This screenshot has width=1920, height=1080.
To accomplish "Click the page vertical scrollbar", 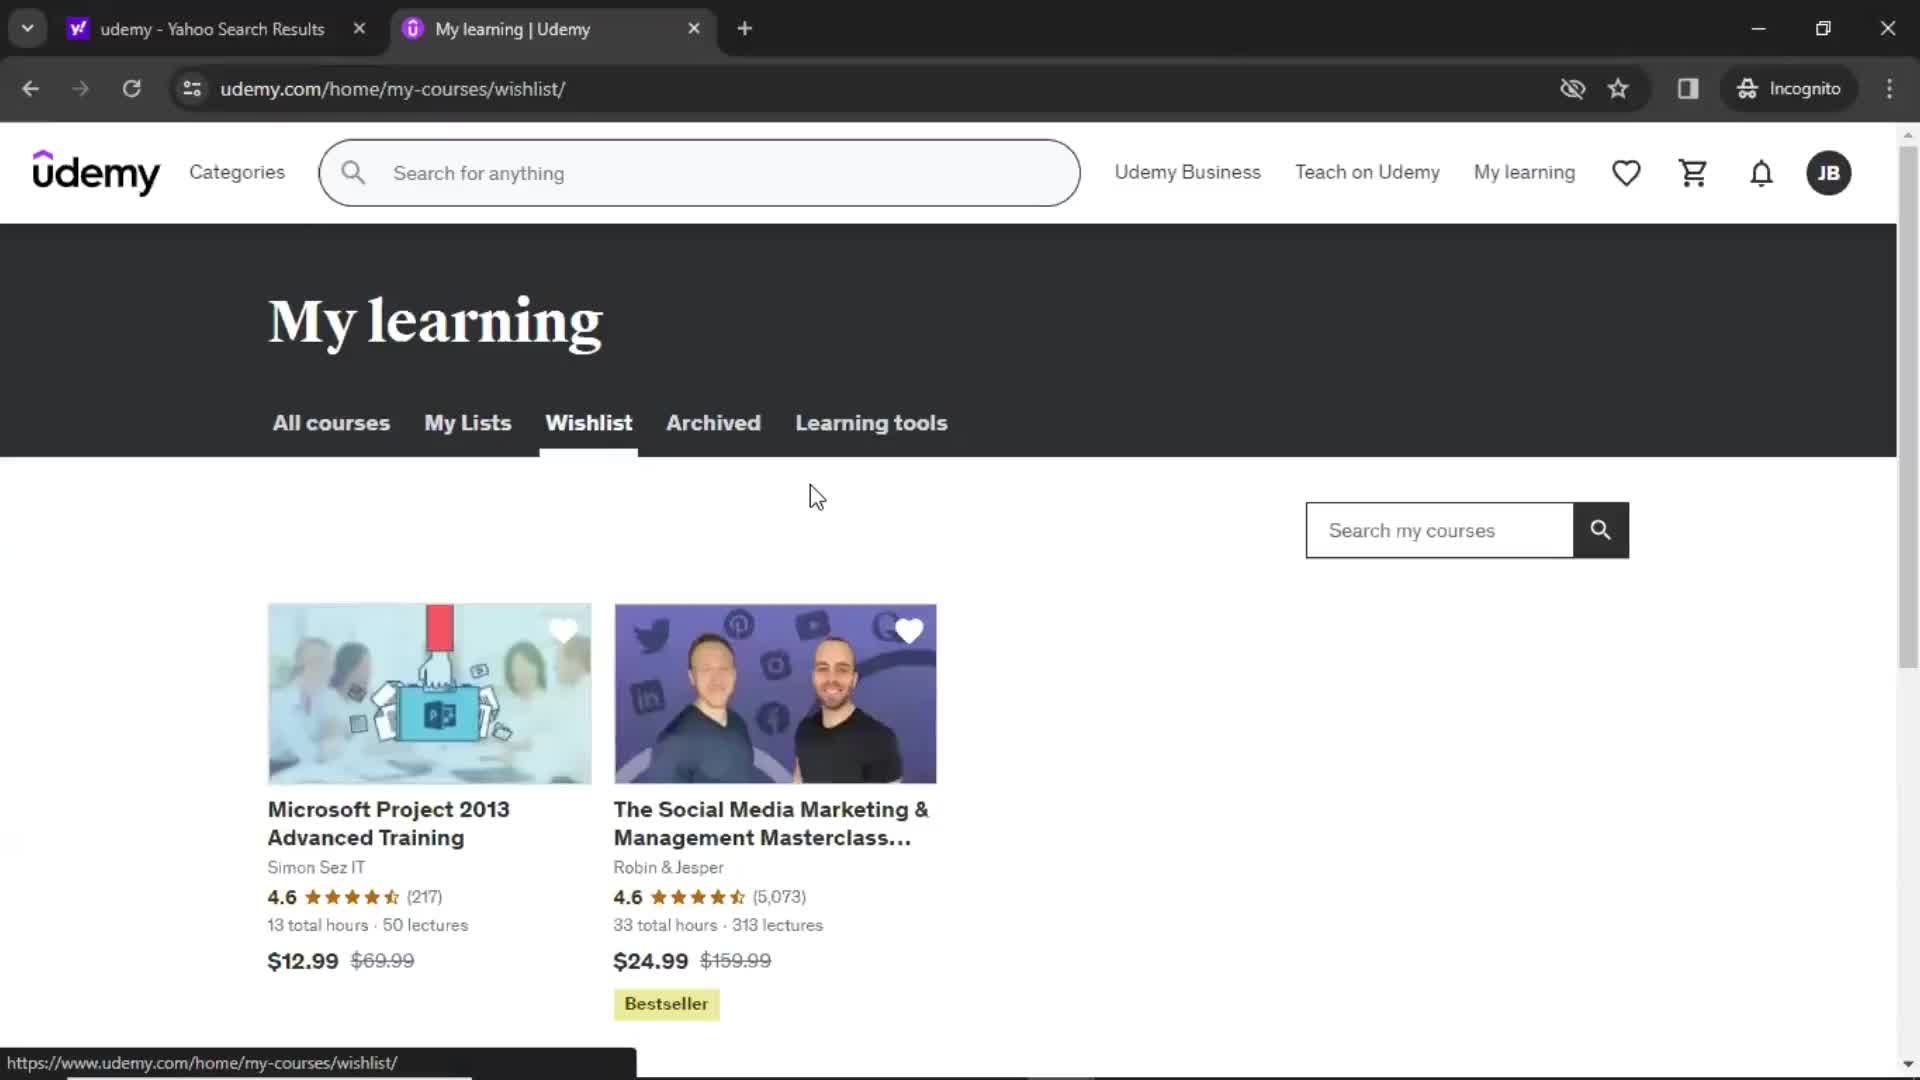I will [1908, 408].
